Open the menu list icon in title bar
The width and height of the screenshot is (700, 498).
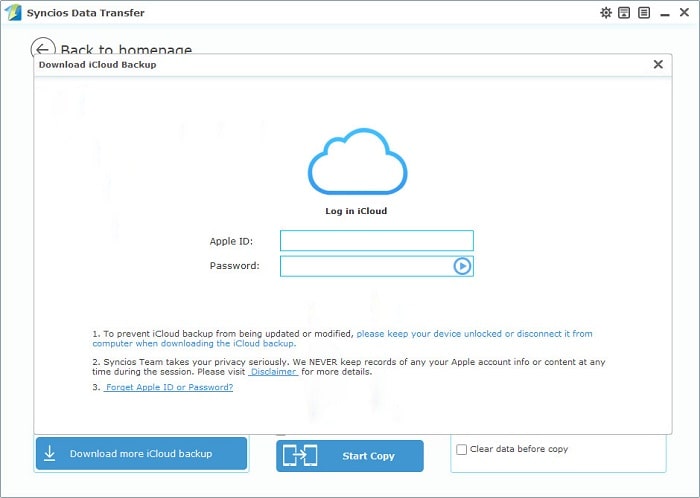tap(644, 12)
